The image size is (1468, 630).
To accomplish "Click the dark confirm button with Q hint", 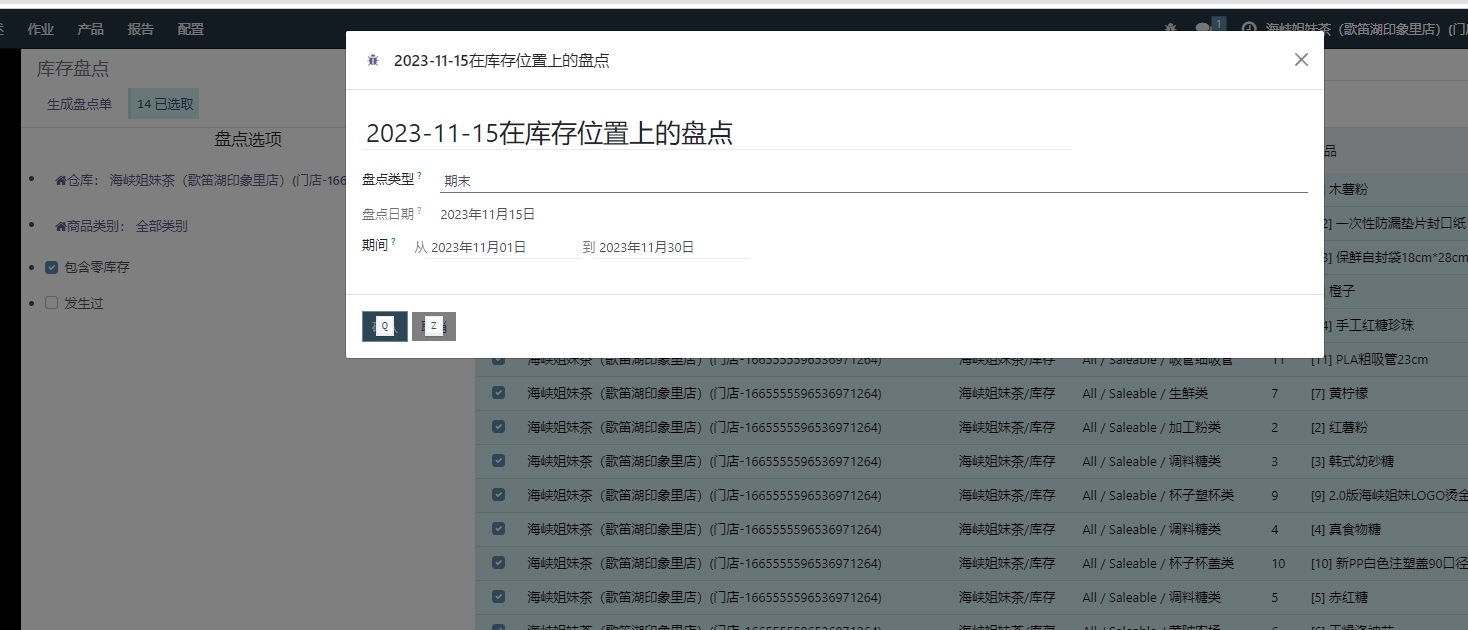I will [x=384, y=326].
